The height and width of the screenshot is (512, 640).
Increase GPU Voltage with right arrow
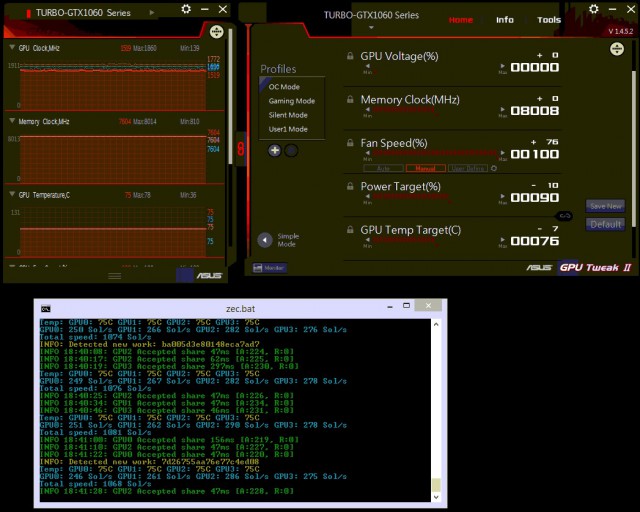click(x=502, y=66)
